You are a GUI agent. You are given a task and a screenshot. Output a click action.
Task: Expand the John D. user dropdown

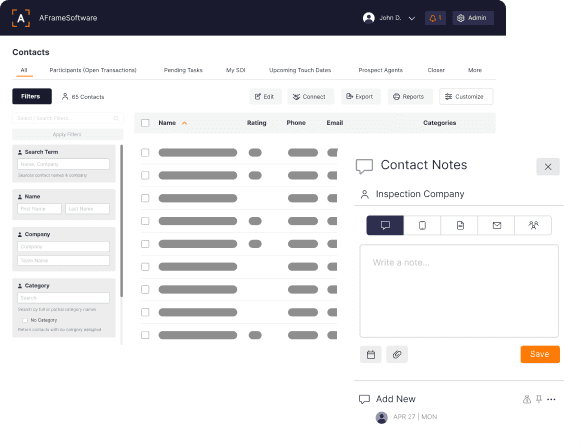tap(412, 18)
